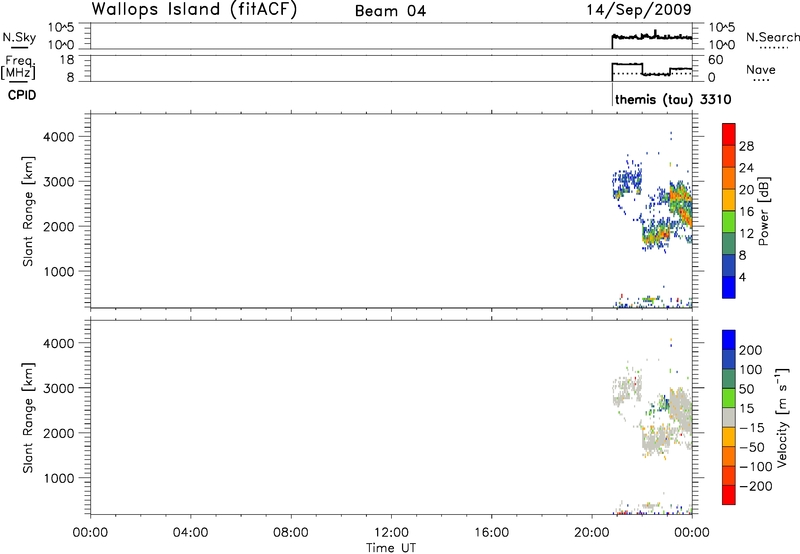Click the "Slant Range [km]" label of the power panel
Viewport: 800px width, 554px height.
coord(28,211)
